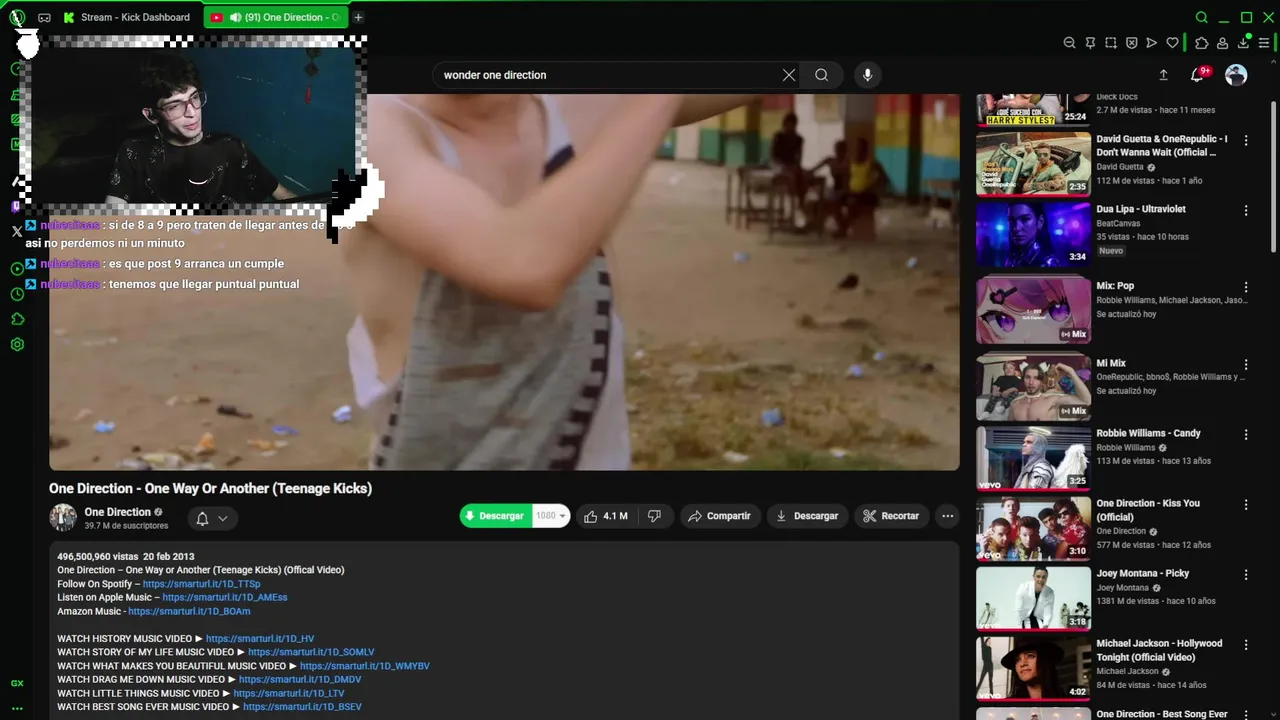Screen dimensions: 1280x720
Task: Open Robbie Williams - Candy title
Action: [x=1148, y=433]
